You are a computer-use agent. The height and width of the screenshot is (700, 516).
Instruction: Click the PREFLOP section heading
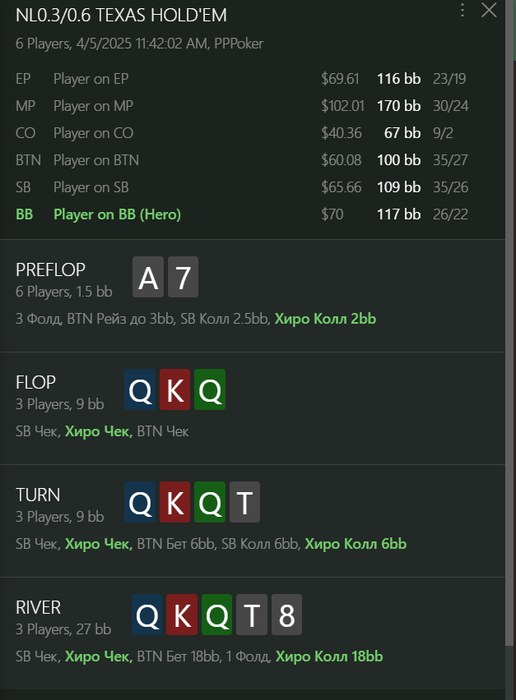[x=50, y=270]
